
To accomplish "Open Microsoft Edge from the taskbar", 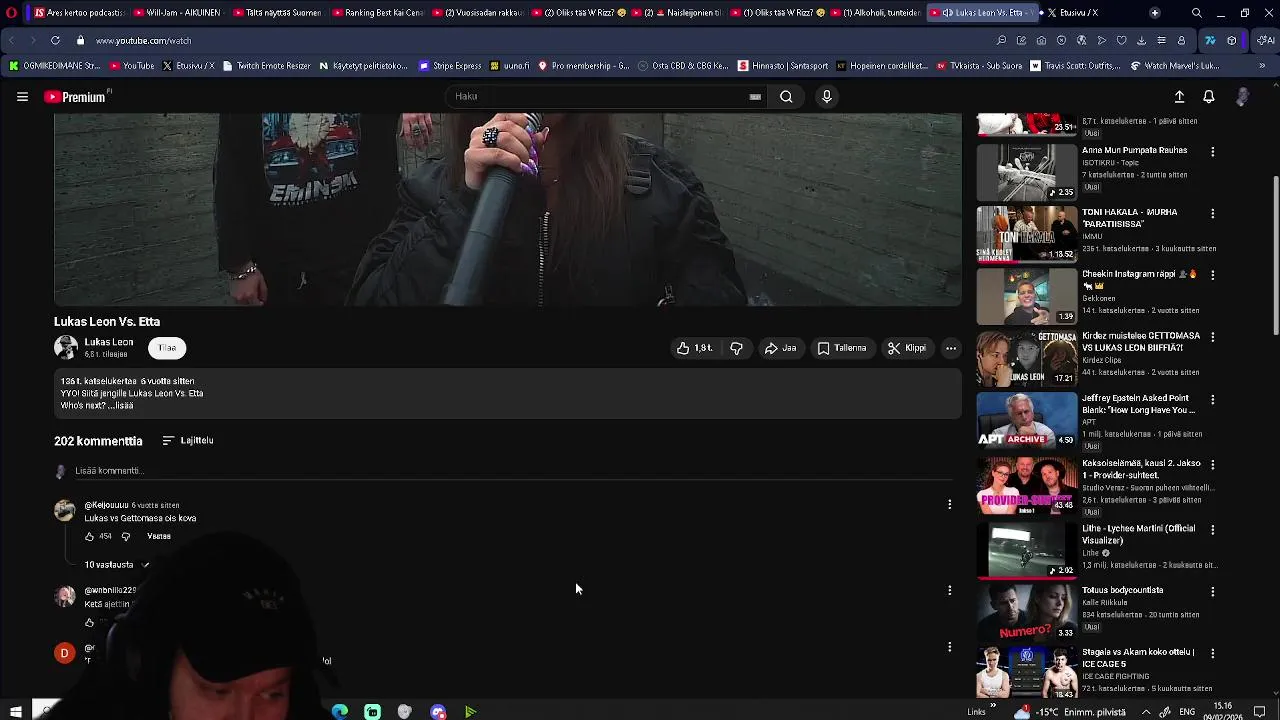I will 340,712.
